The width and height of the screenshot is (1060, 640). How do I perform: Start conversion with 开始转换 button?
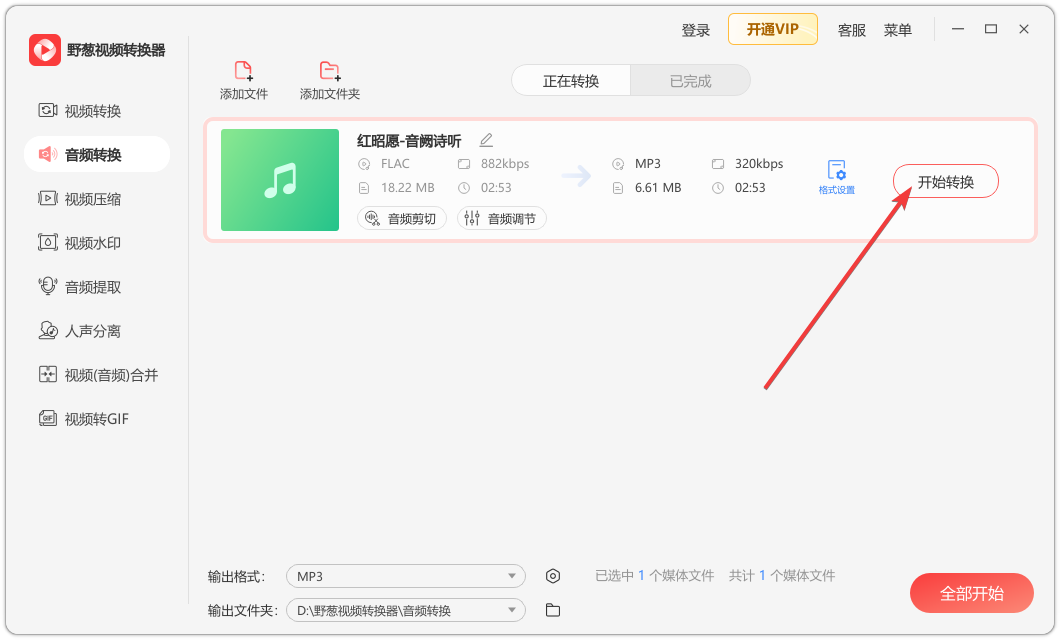point(945,180)
